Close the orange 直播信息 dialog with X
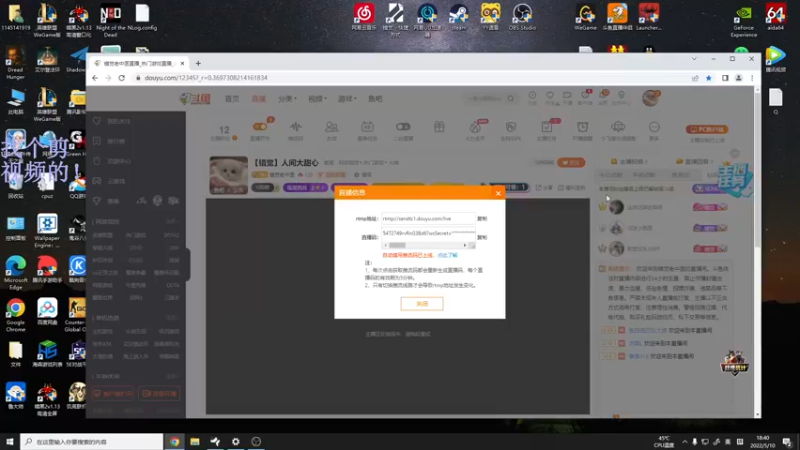Screen dimensions: 800x450 tap(498, 193)
